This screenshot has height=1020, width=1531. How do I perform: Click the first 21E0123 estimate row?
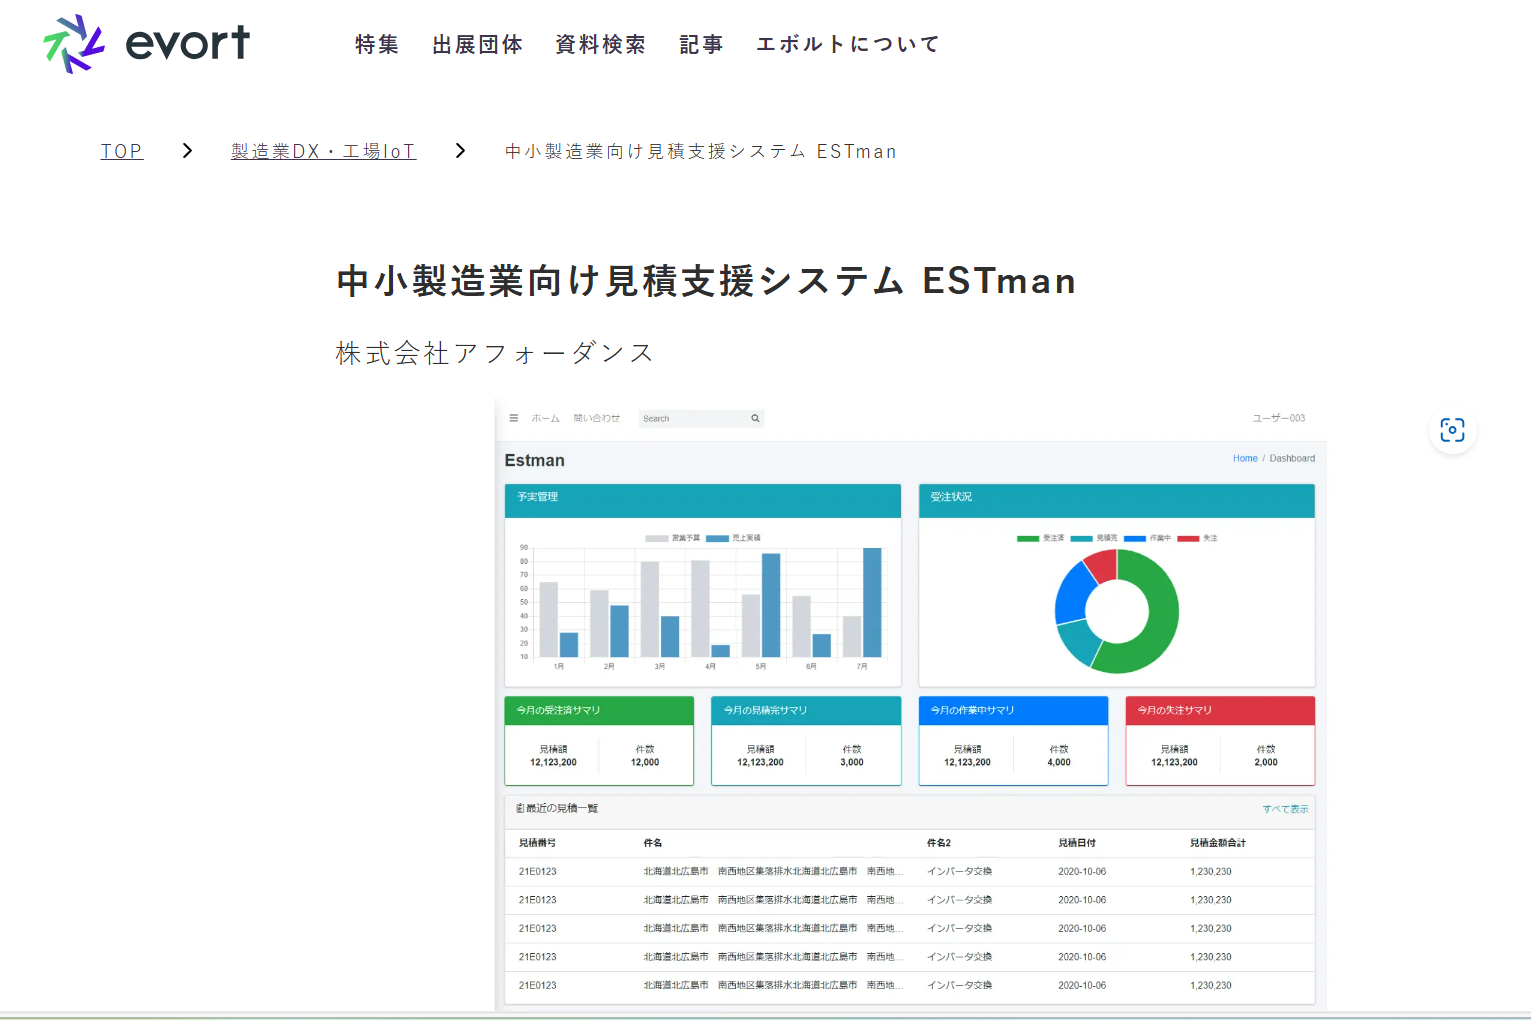(x=538, y=872)
